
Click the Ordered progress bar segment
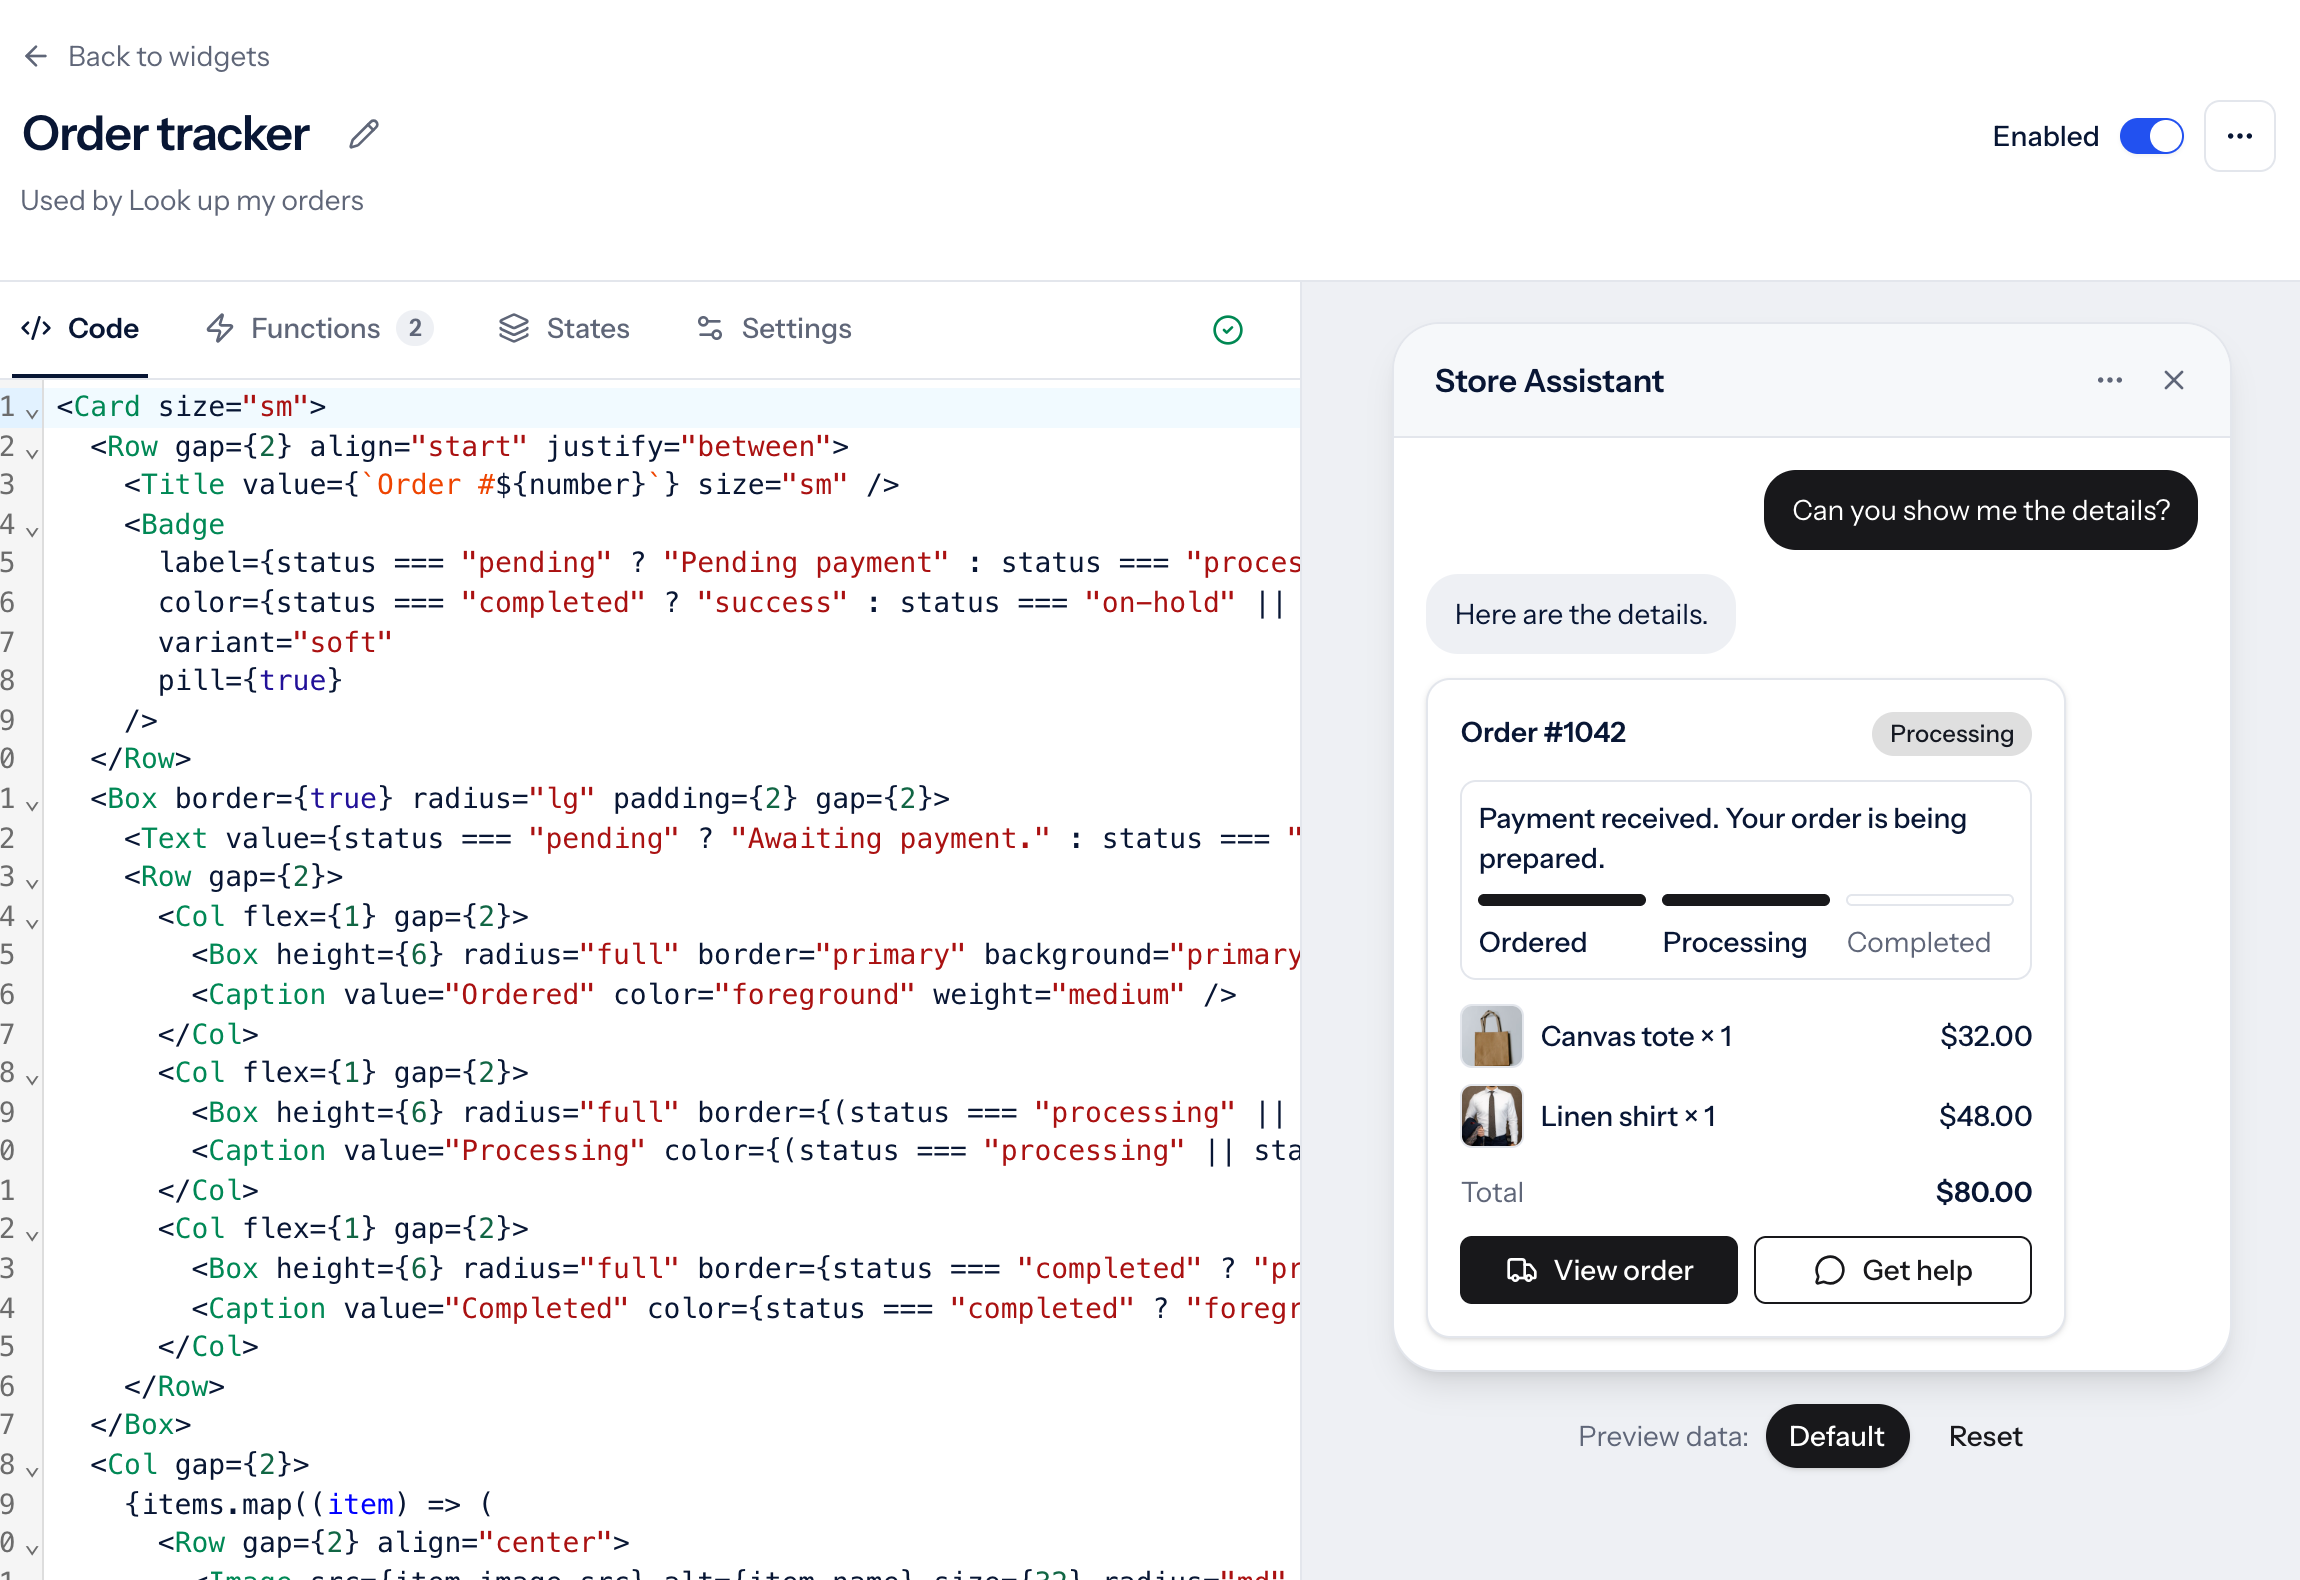(1561, 900)
